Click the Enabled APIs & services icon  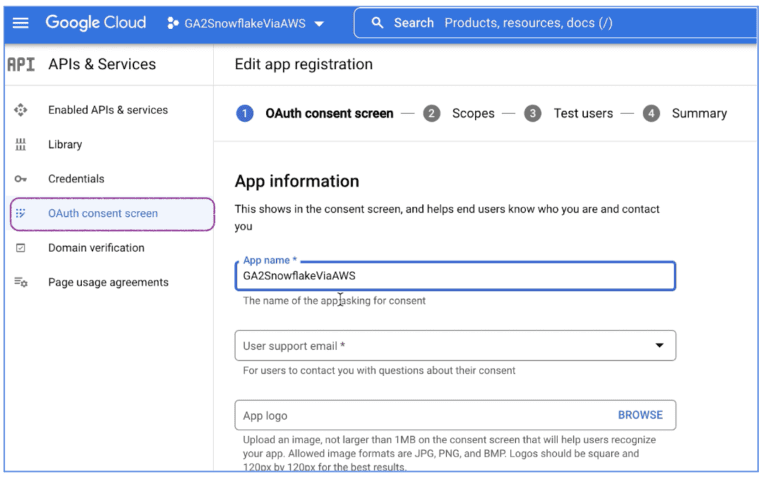coord(21,110)
